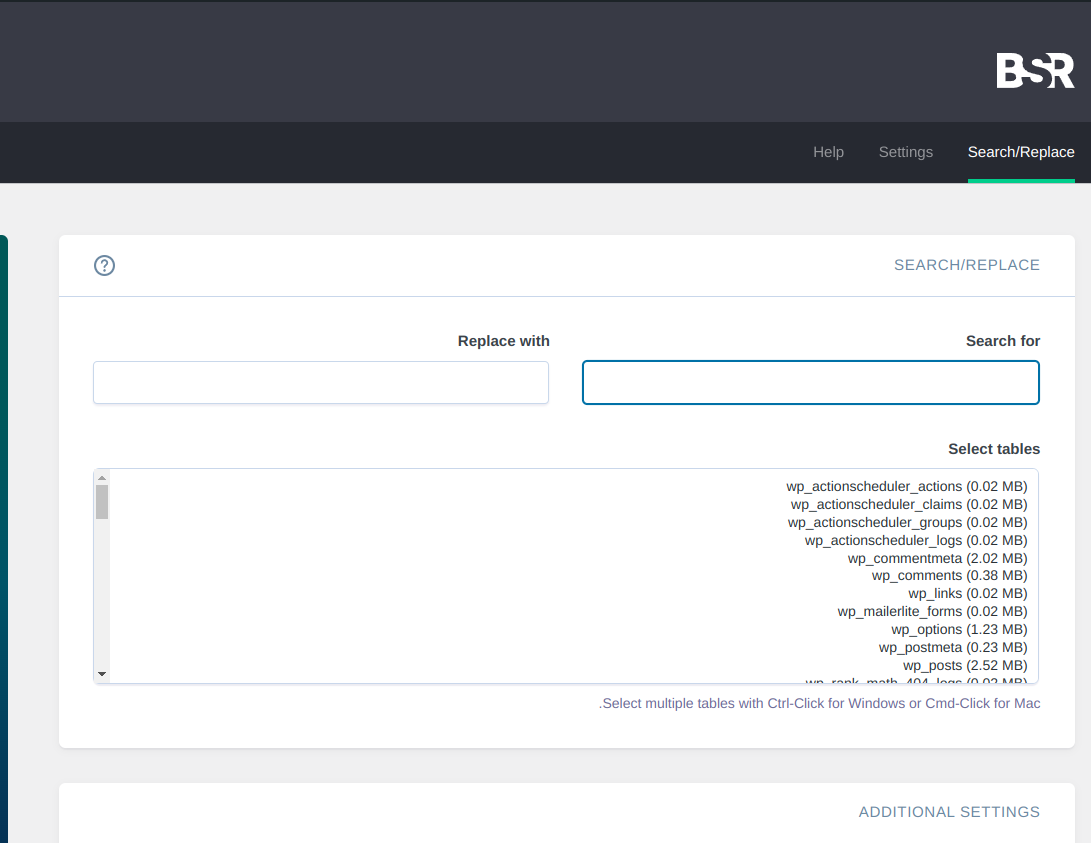Select the wp_postmeta table

(952, 648)
